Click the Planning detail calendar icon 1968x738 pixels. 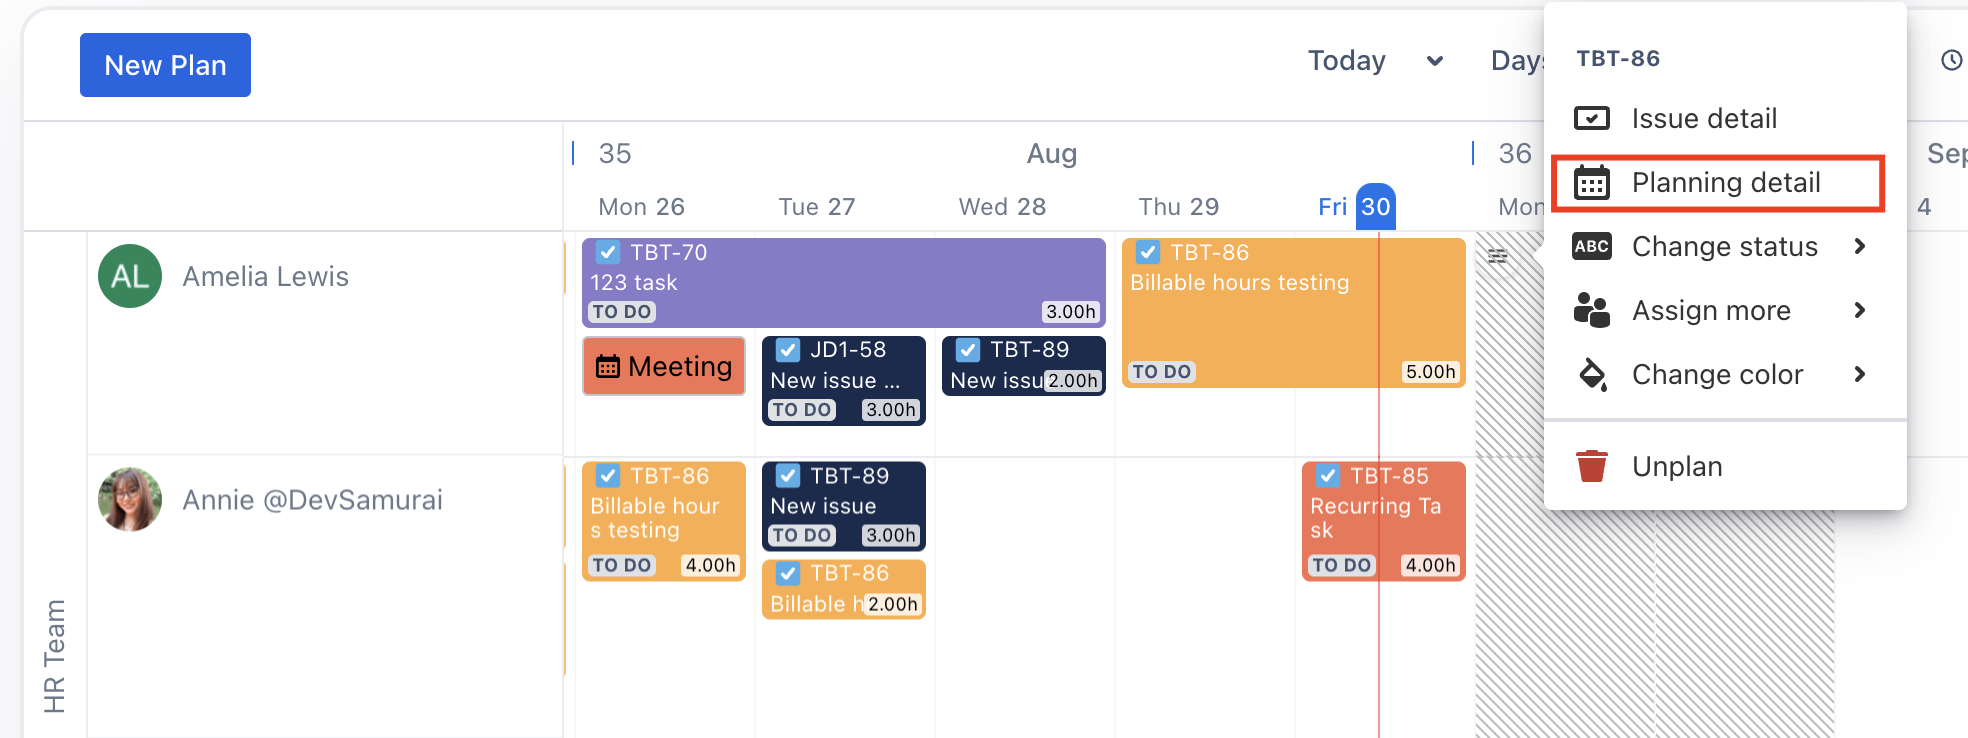pyautogui.click(x=1591, y=183)
